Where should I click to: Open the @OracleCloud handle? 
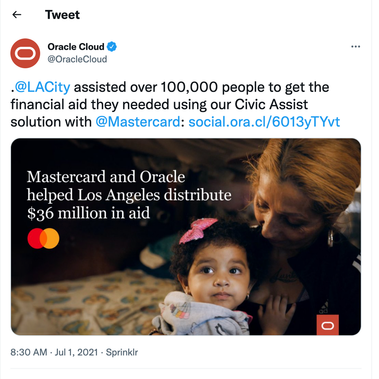click(77, 59)
